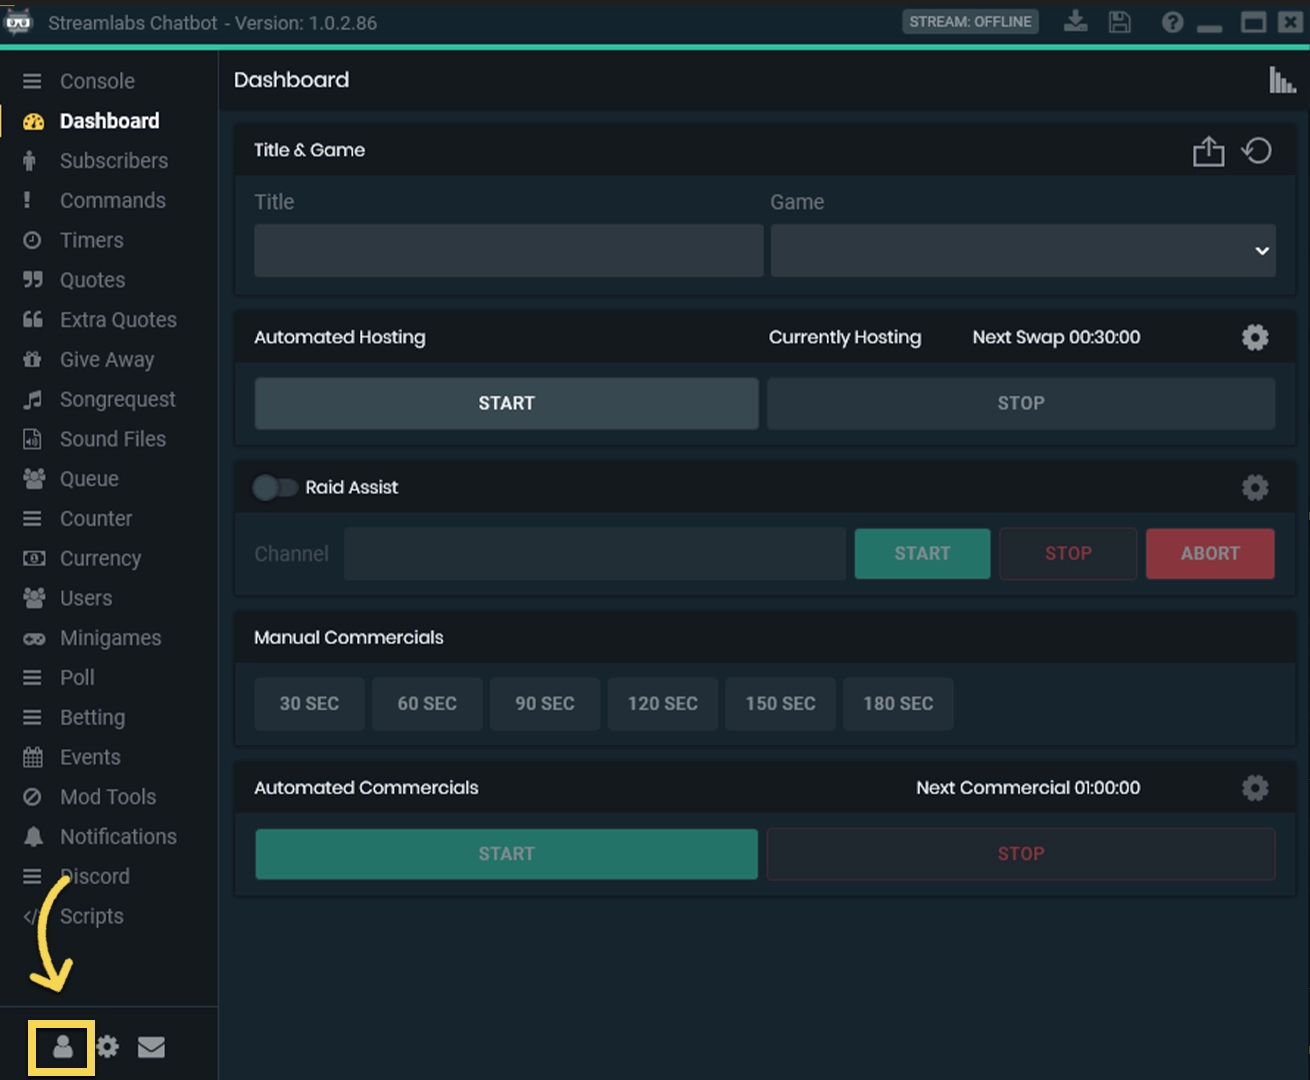Open Extra Quotes section
Image resolution: width=1310 pixels, height=1080 pixels.
(x=118, y=320)
